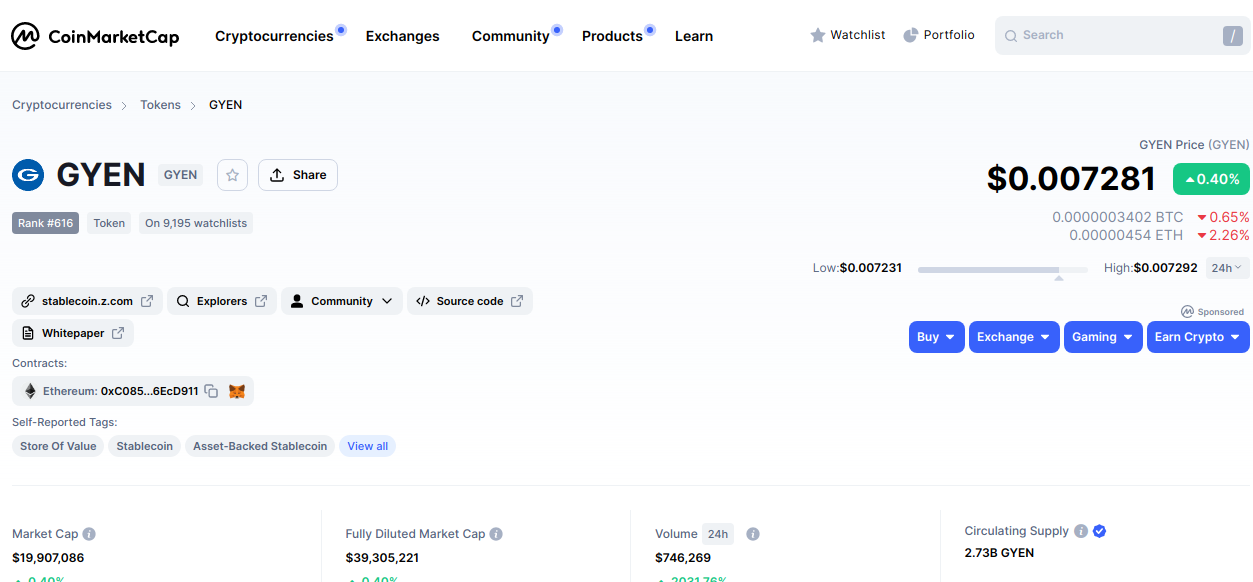The width and height of the screenshot is (1253, 582).
Task: Click the Volume info icon
Action: point(753,534)
